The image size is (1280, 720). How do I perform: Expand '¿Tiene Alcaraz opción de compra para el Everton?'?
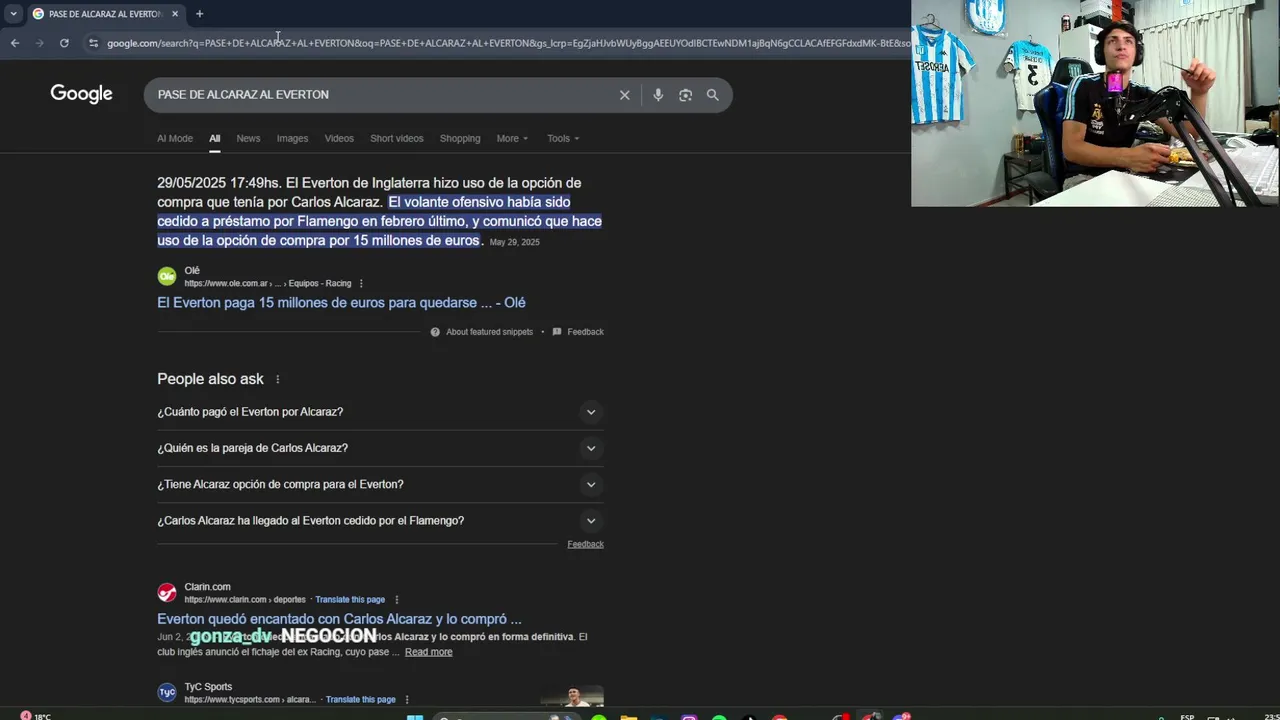click(x=380, y=484)
